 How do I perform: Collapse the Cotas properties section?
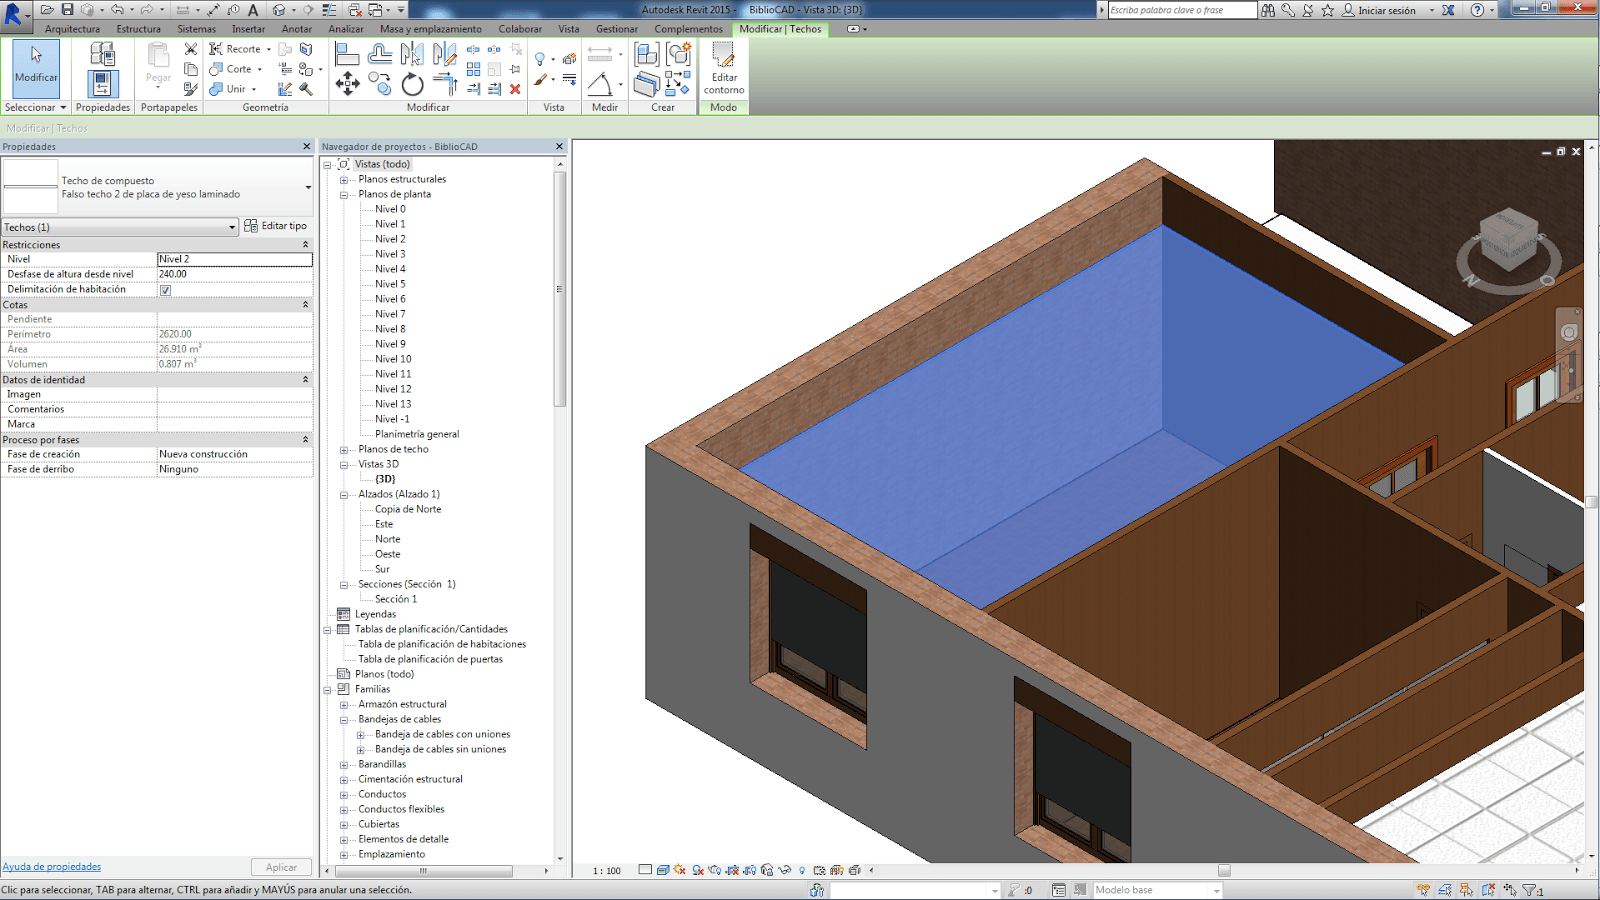point(305,305)
